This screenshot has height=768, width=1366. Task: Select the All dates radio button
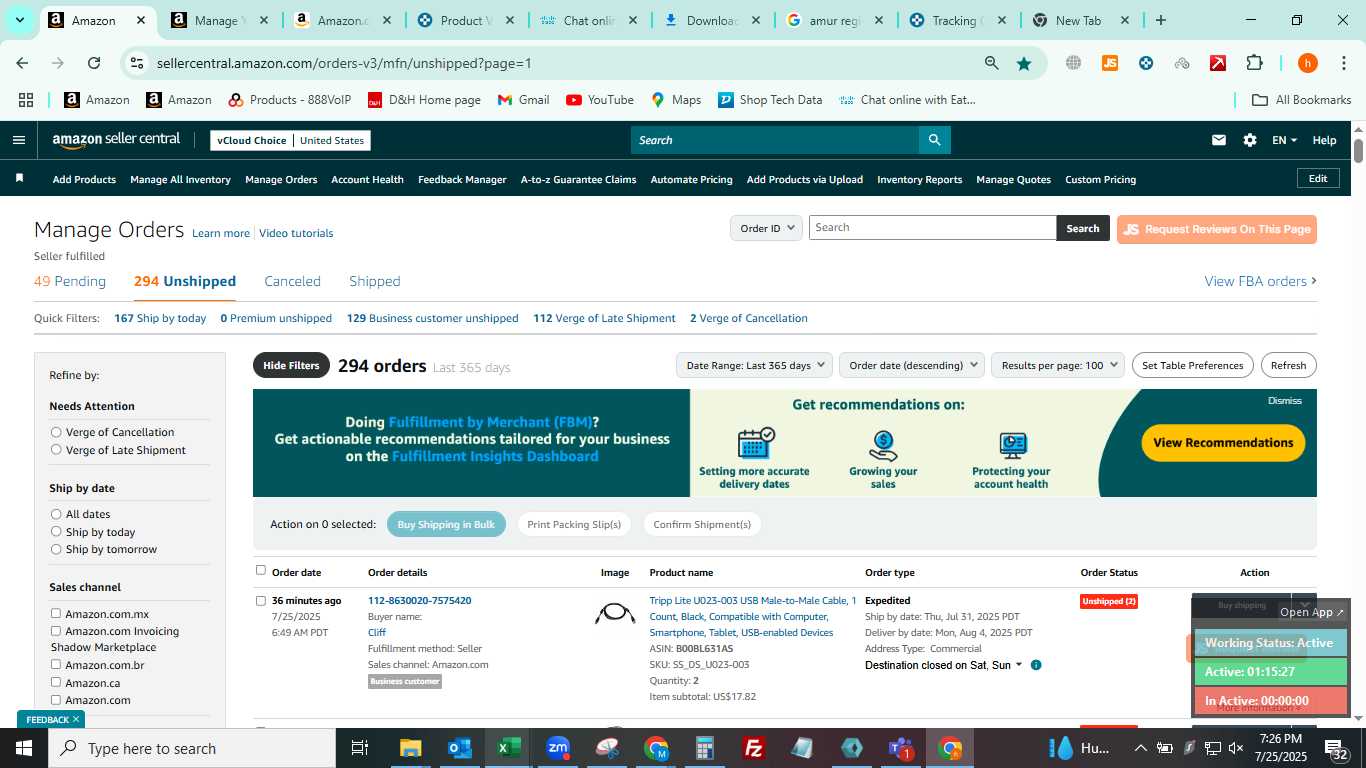[56, 514]
